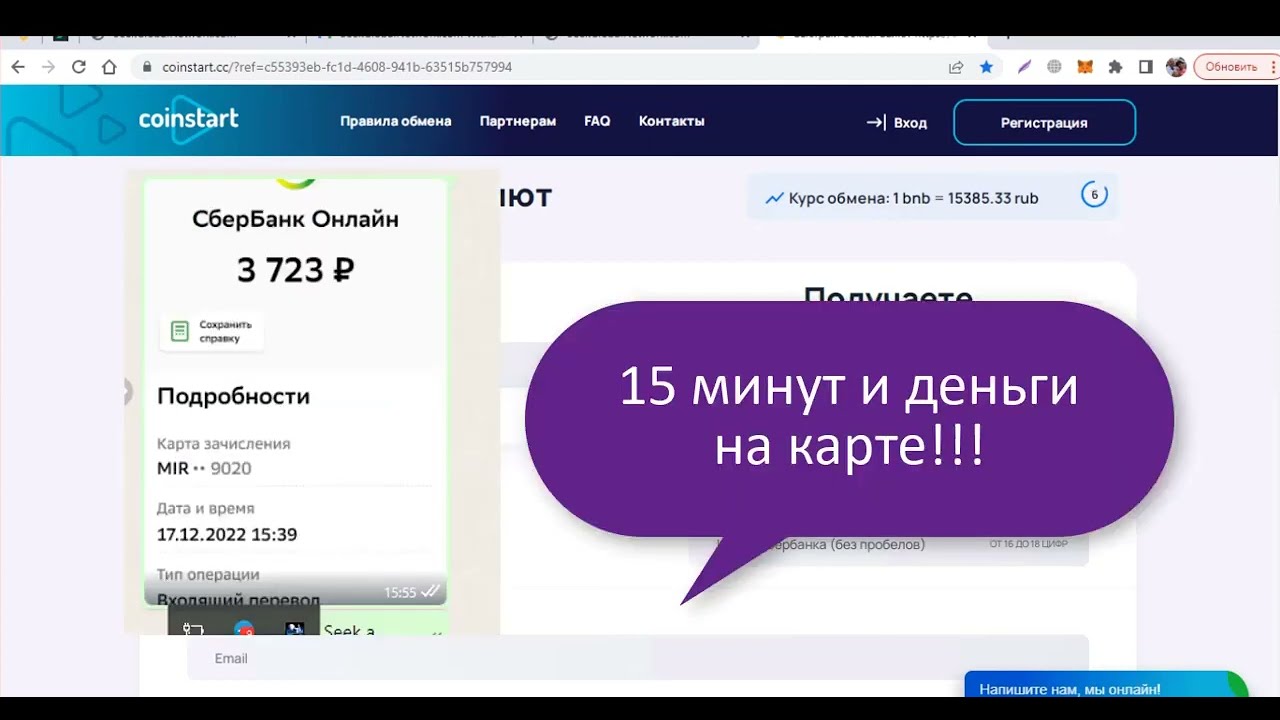Screen dimensions: 1280x720
Task: Click the trend chart icon beside Курс обмена
Action: tap(774, 198)
